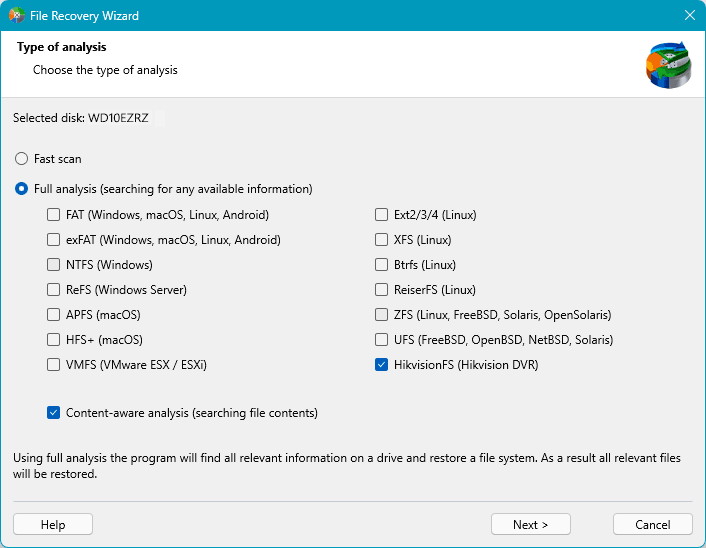Check the Ext2/3/4 (Linux) option
This screenshot has width=706, height=548.
click(381, 215)
